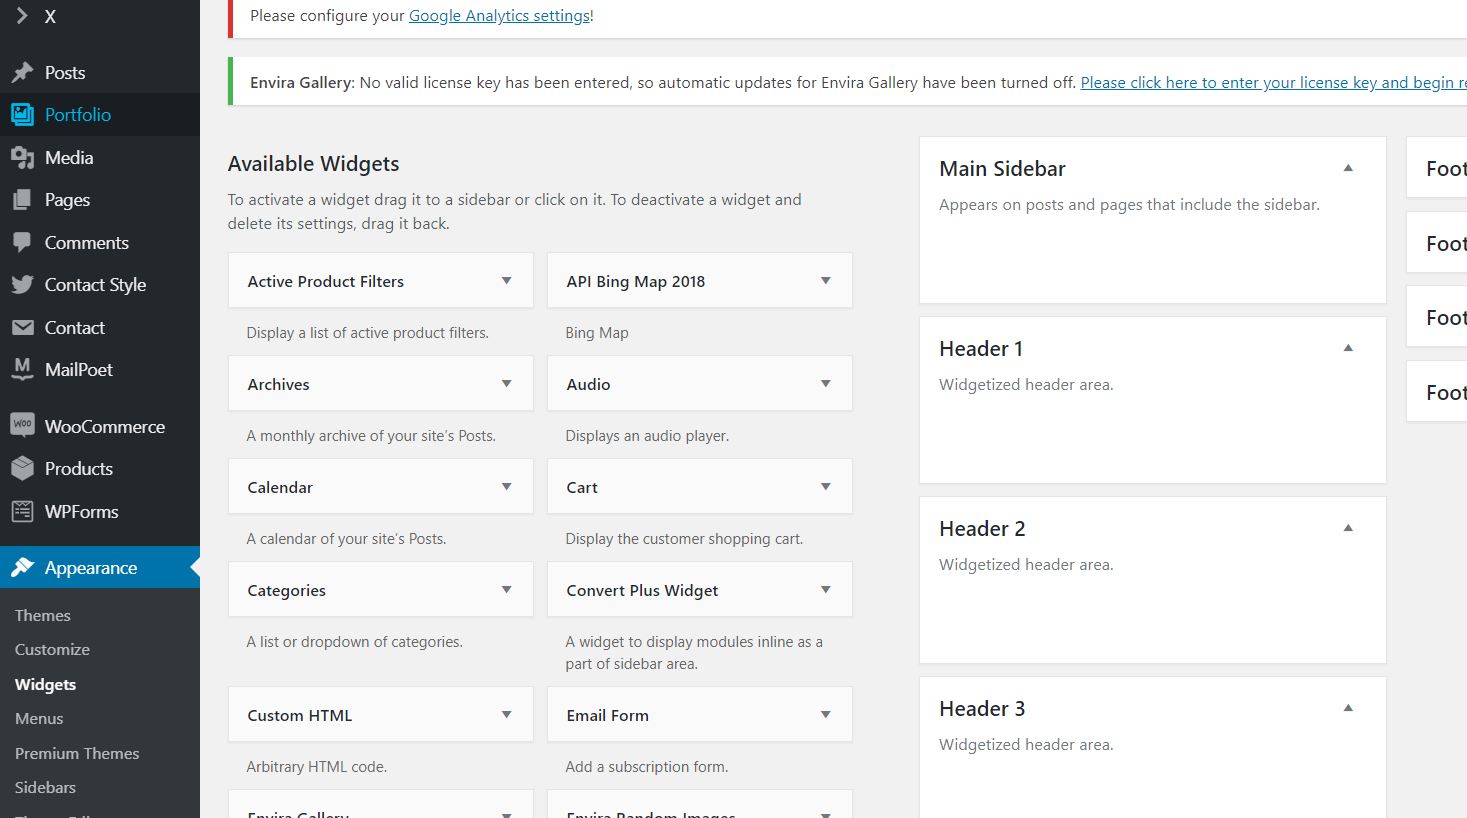Image resolution: width=1467 pixels, height=818 pixels.
Task: Go to Themes submenu
Action: 43,616
